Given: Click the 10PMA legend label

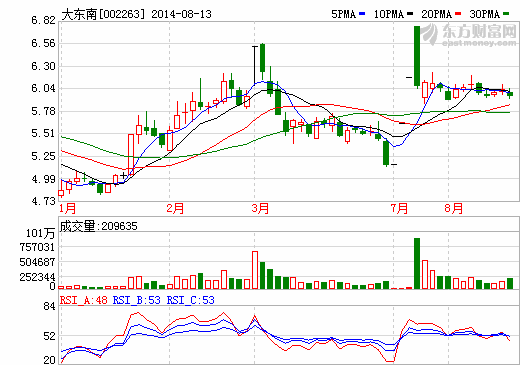Looking at the screenshot, I should pos(389,14).
